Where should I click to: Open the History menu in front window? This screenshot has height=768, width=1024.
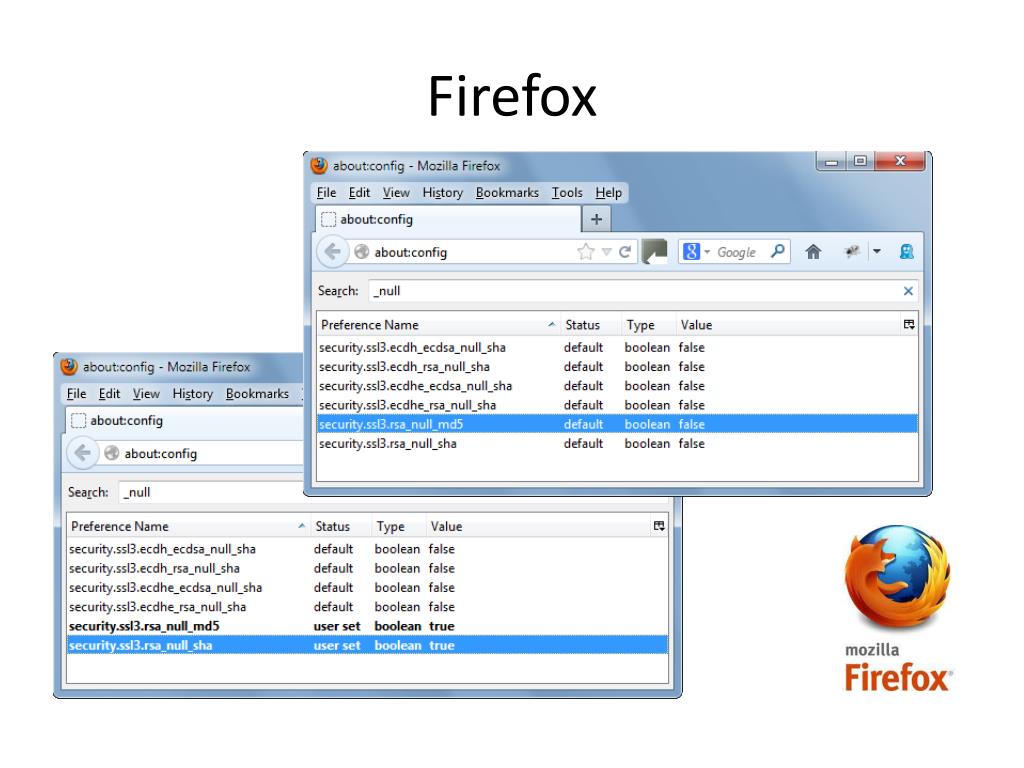click(442, 193)
